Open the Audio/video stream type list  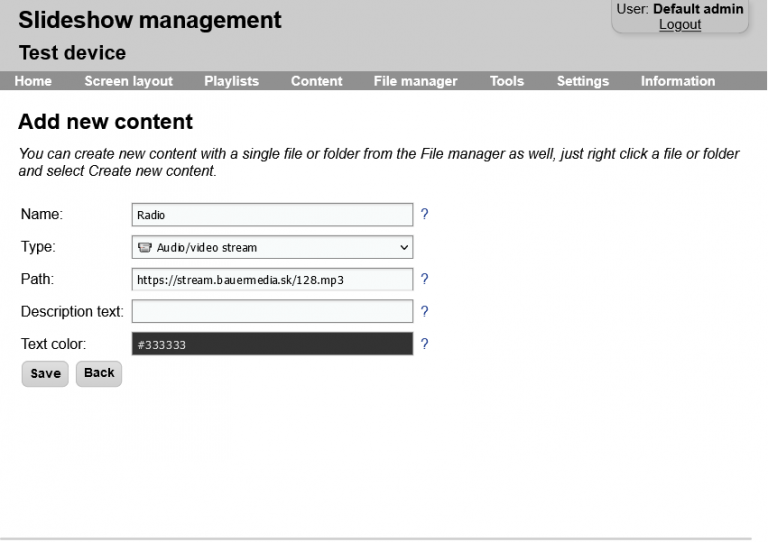(x=272, y=247)
